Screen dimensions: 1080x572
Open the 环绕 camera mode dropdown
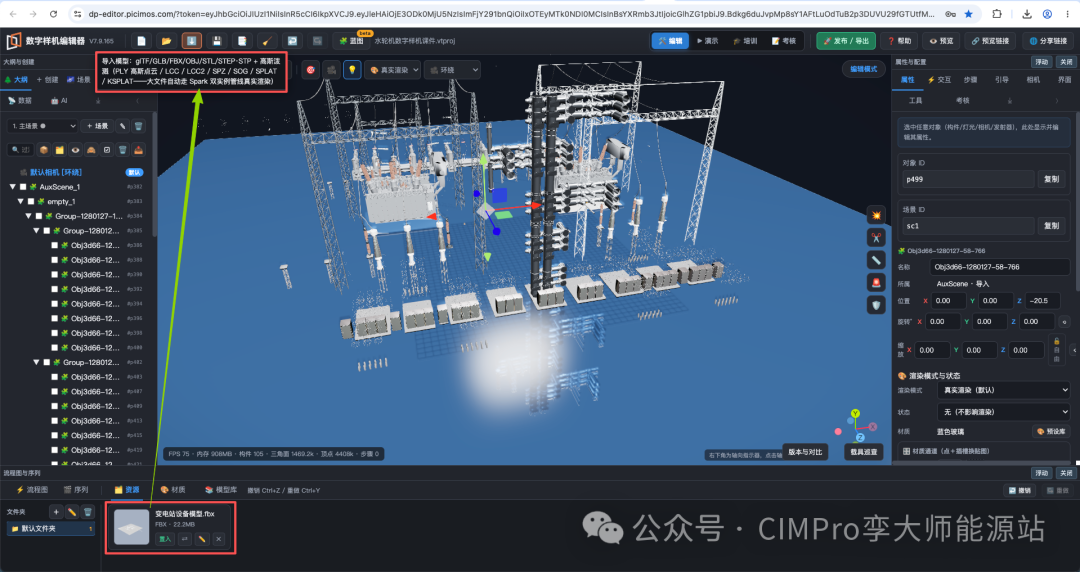click(452, 70)
